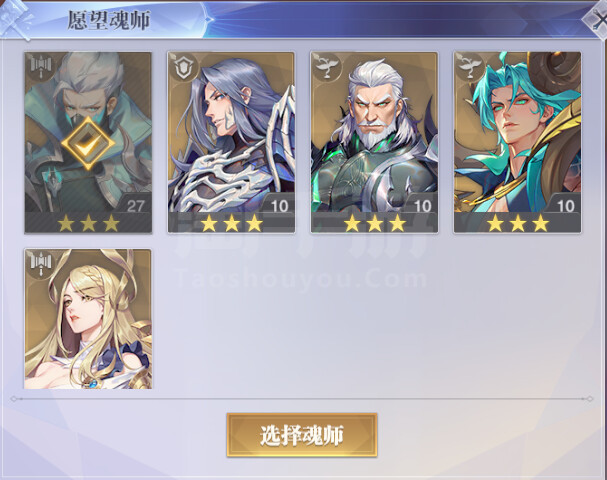Toggle the golden checkmark on the masked card
Screen dimensions: 607x480
coord(88,143)
